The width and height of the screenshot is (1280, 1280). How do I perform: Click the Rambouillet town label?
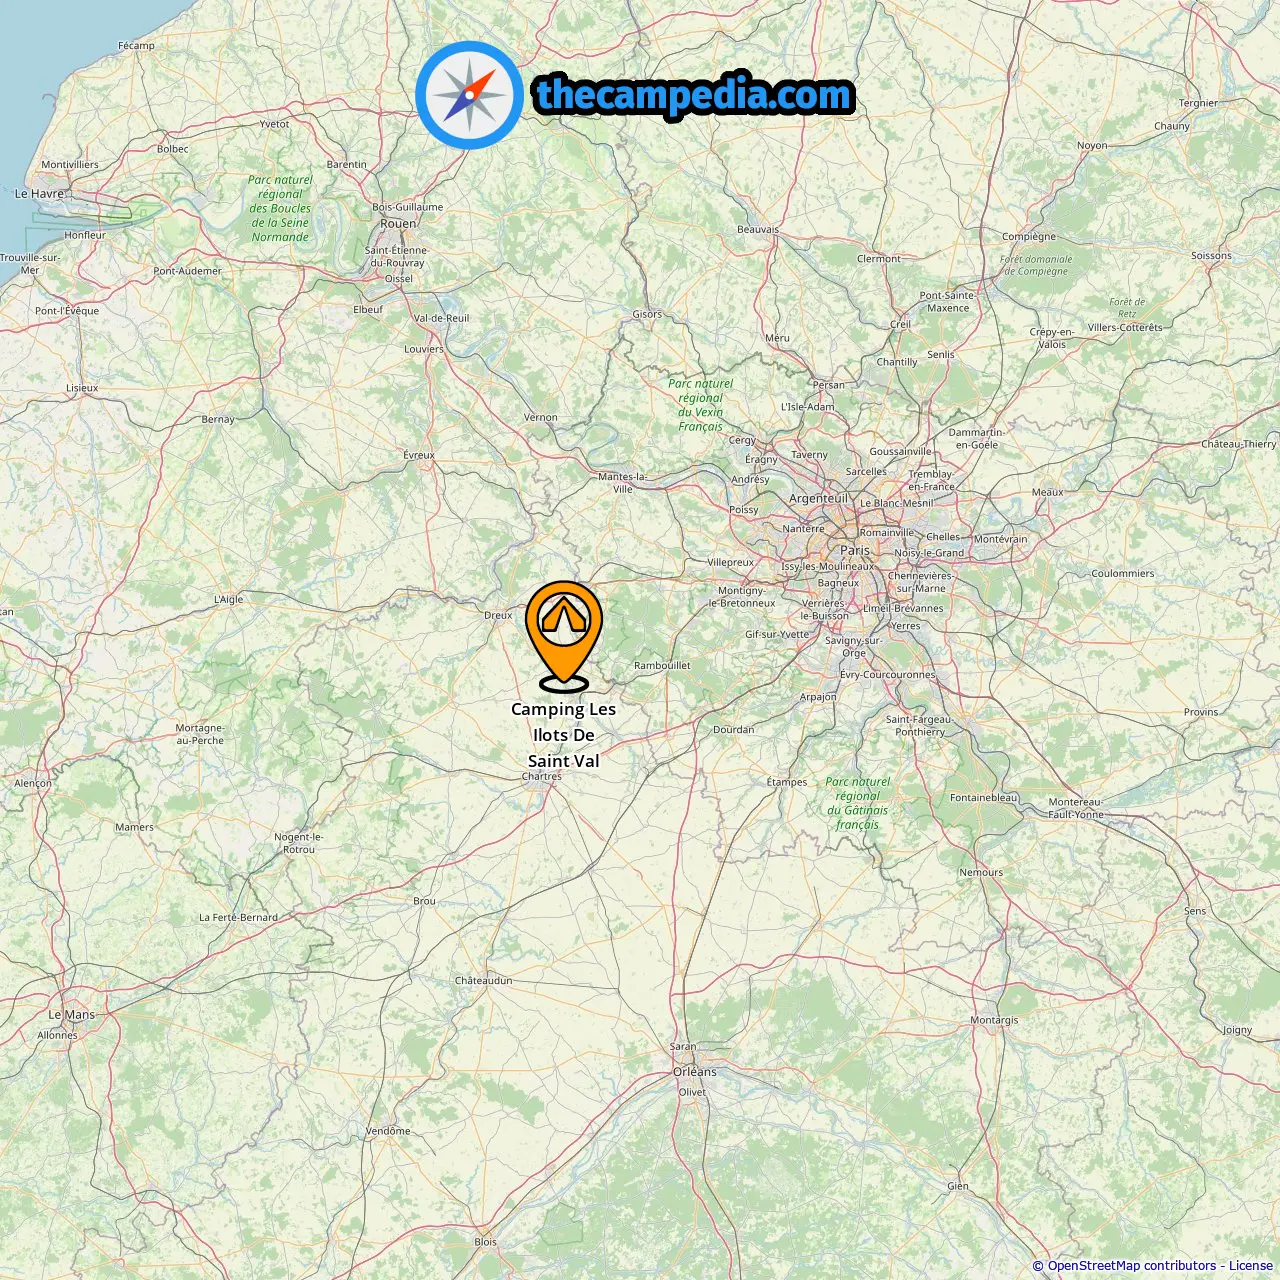tap(662, 666)
